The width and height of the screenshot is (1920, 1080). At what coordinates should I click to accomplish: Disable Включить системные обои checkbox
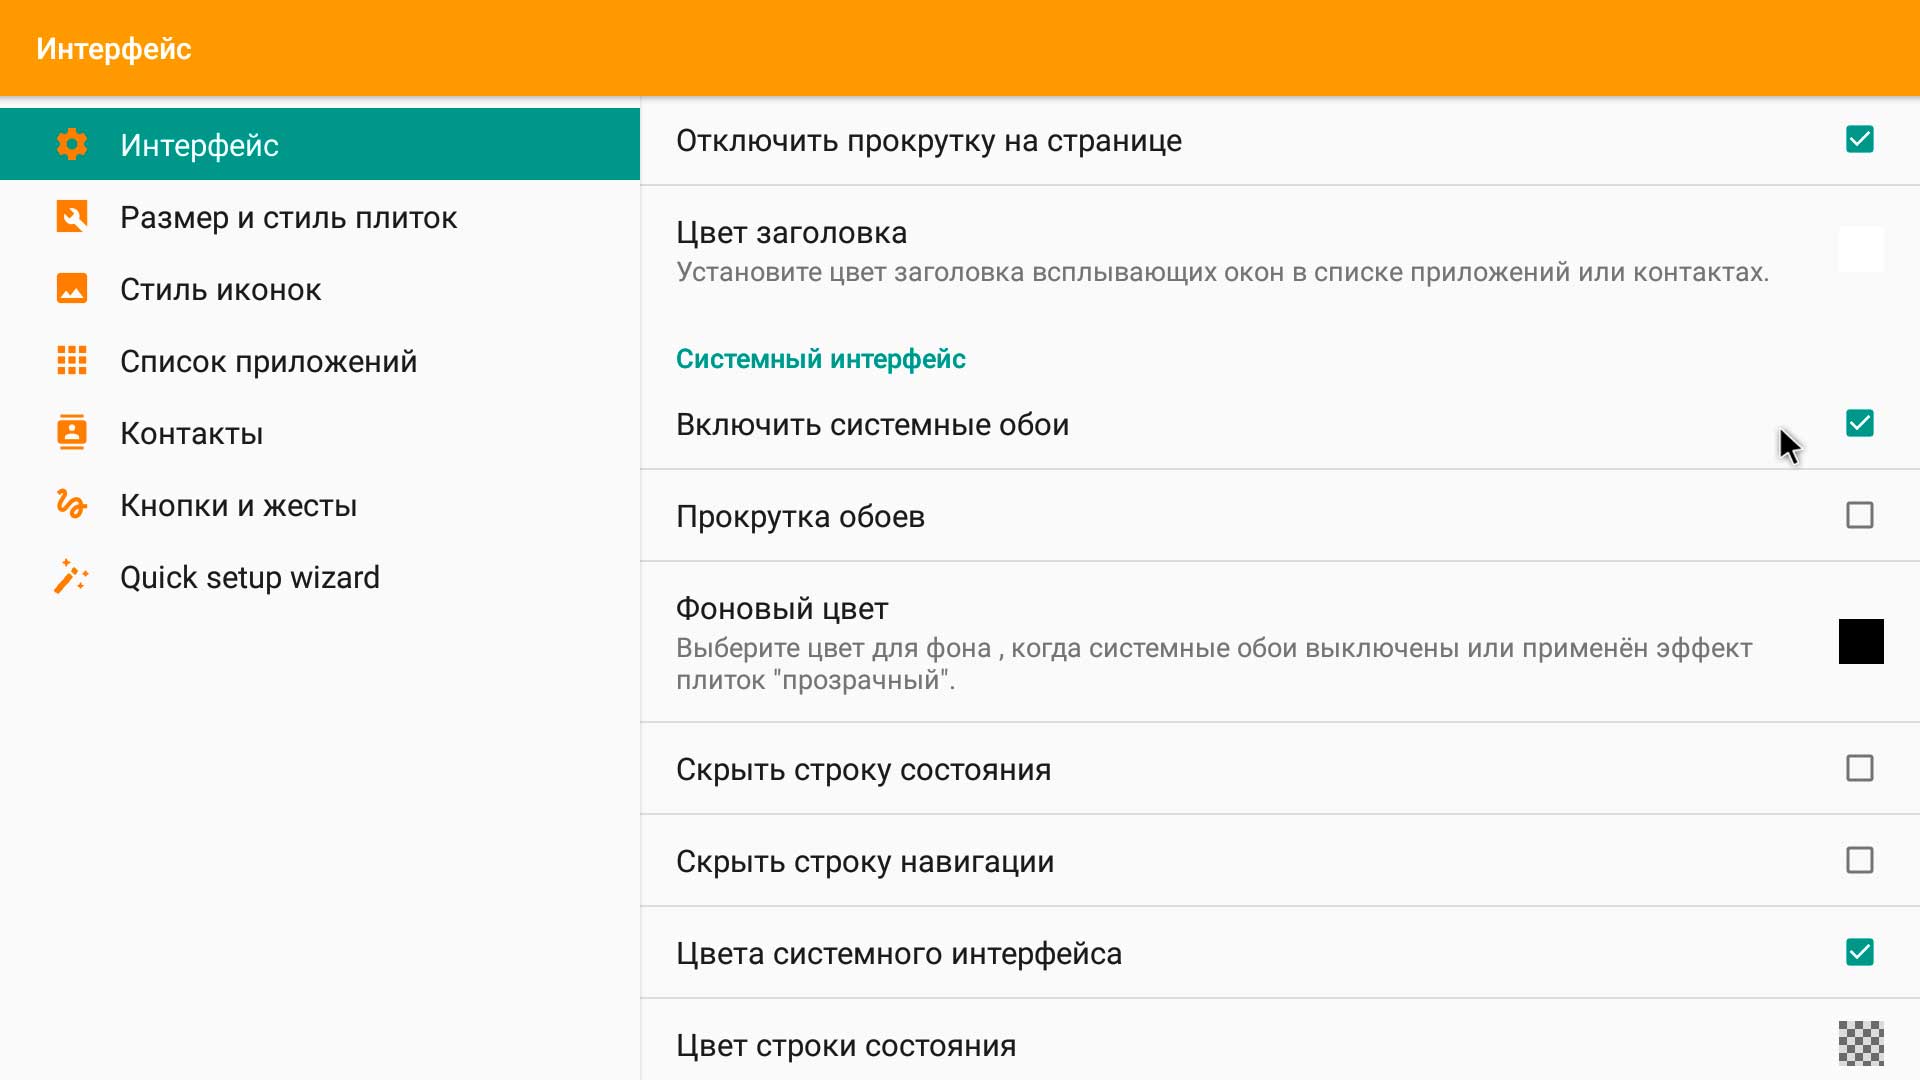click(x=1861, y=422)
